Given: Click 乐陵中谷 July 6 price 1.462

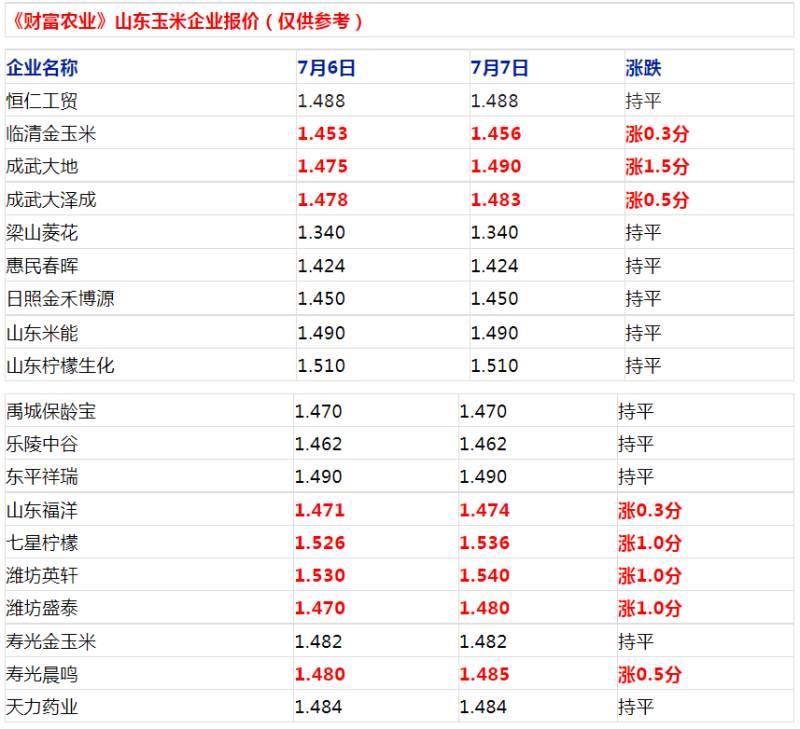Looking at the screenshot, I should coord(318,444).
